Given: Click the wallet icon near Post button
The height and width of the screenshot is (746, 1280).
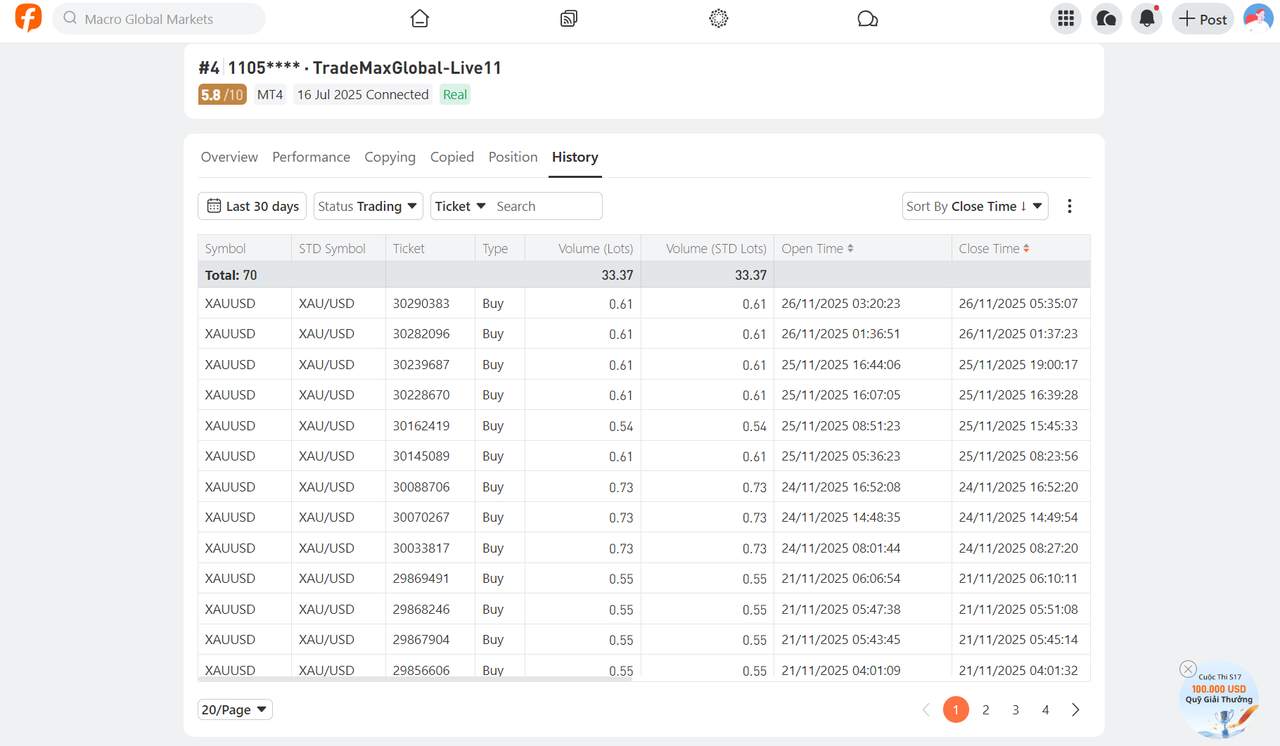Looking at the screenshot, I should coord(1106,17).
